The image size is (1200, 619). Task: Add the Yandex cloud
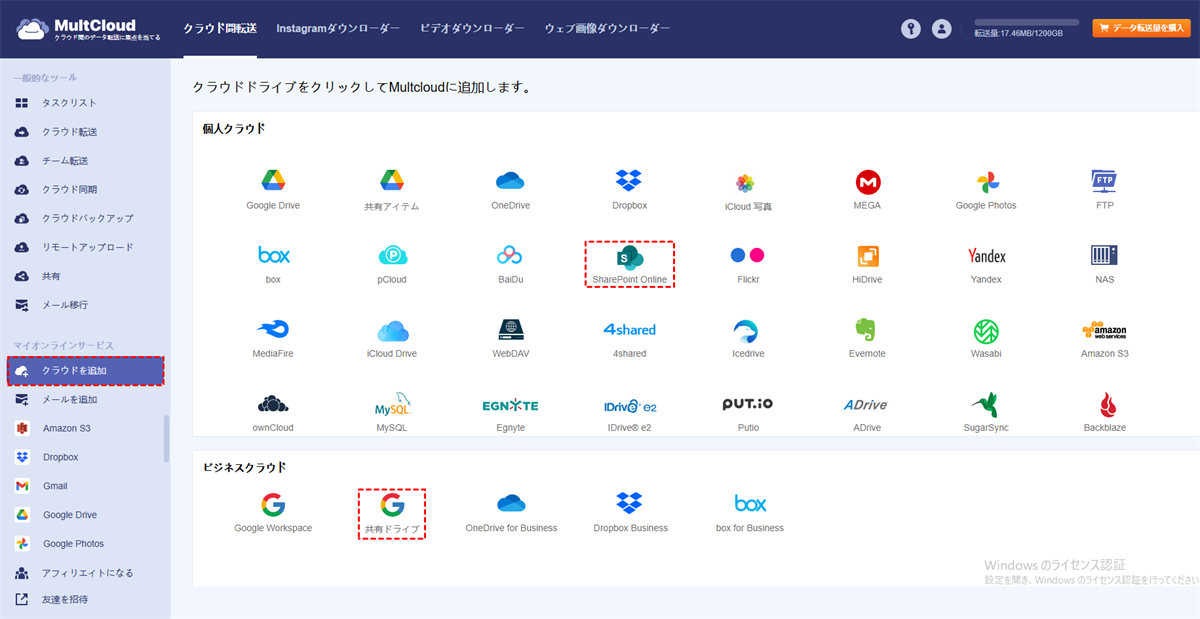(x=986, y=263)
